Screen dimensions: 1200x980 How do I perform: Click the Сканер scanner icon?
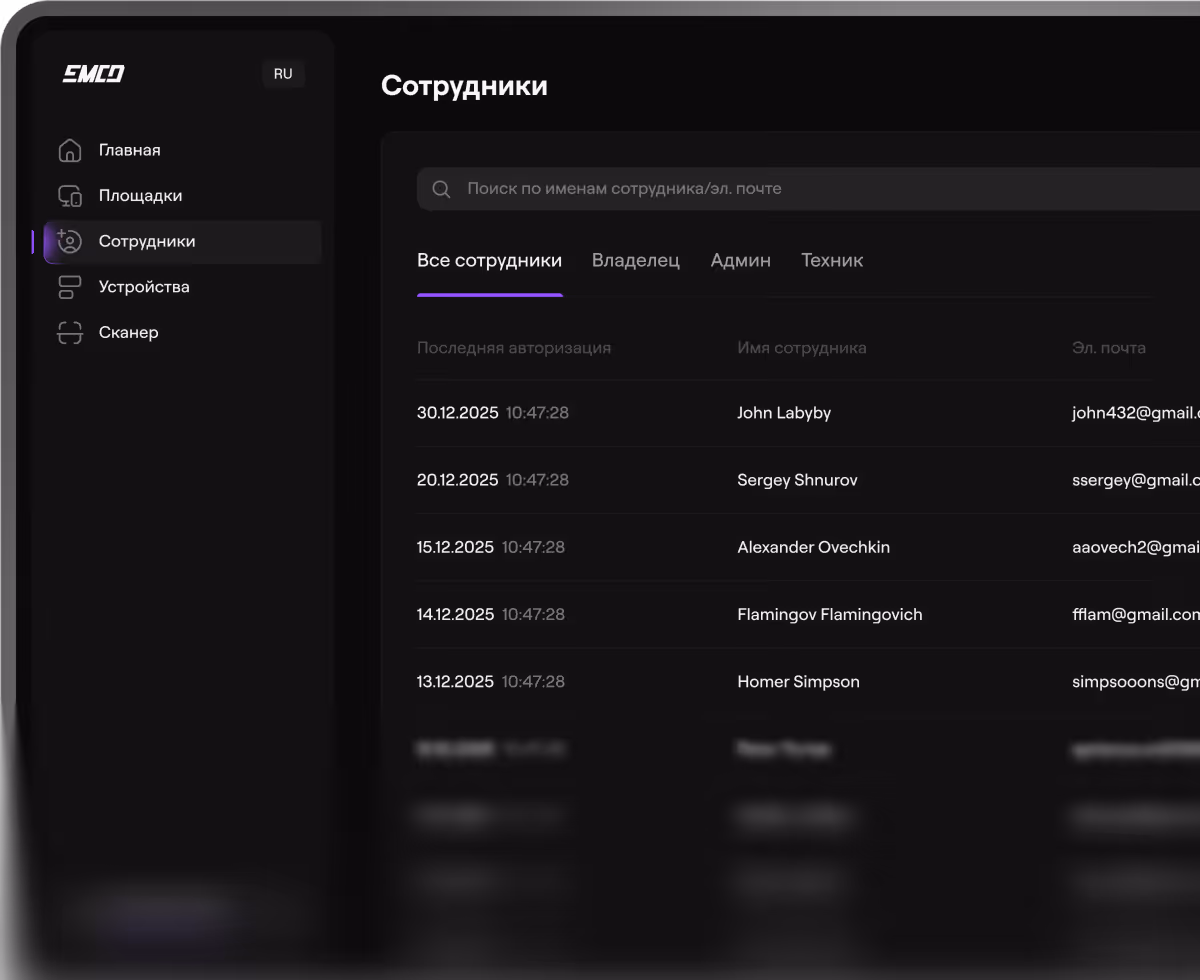tap(70, 333)
